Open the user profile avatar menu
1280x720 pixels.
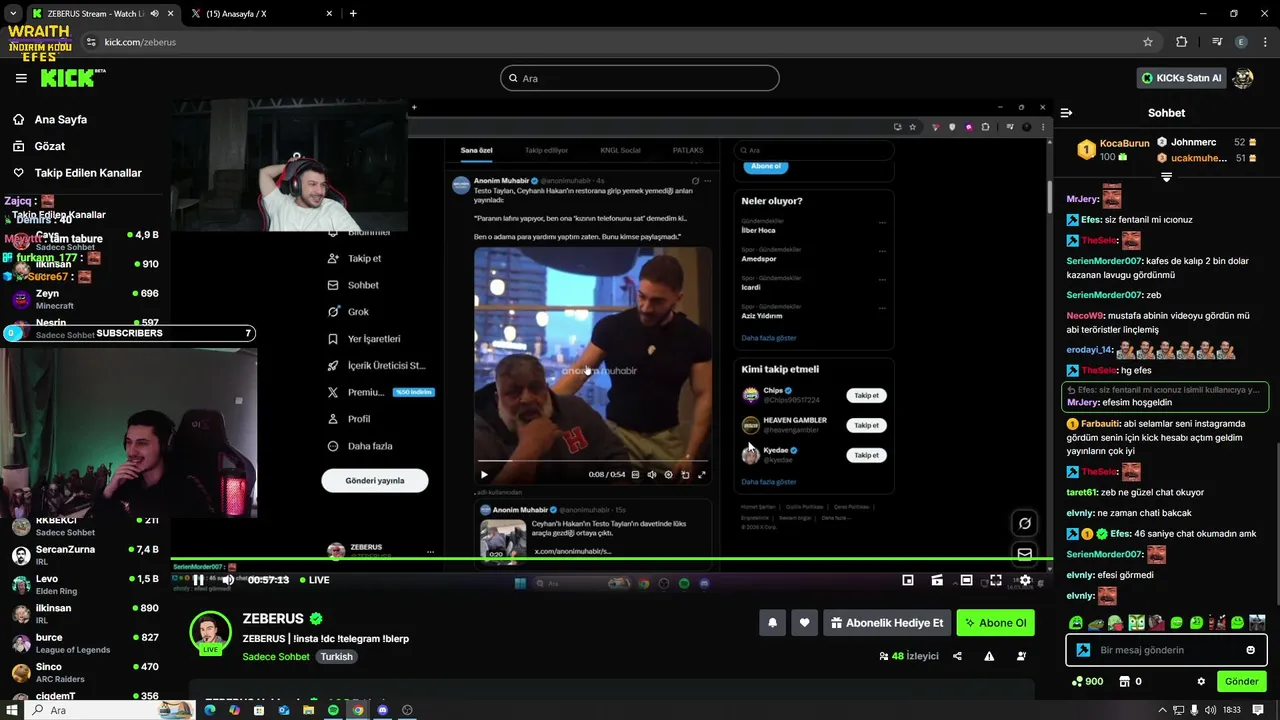click(x=1243, y=78)
